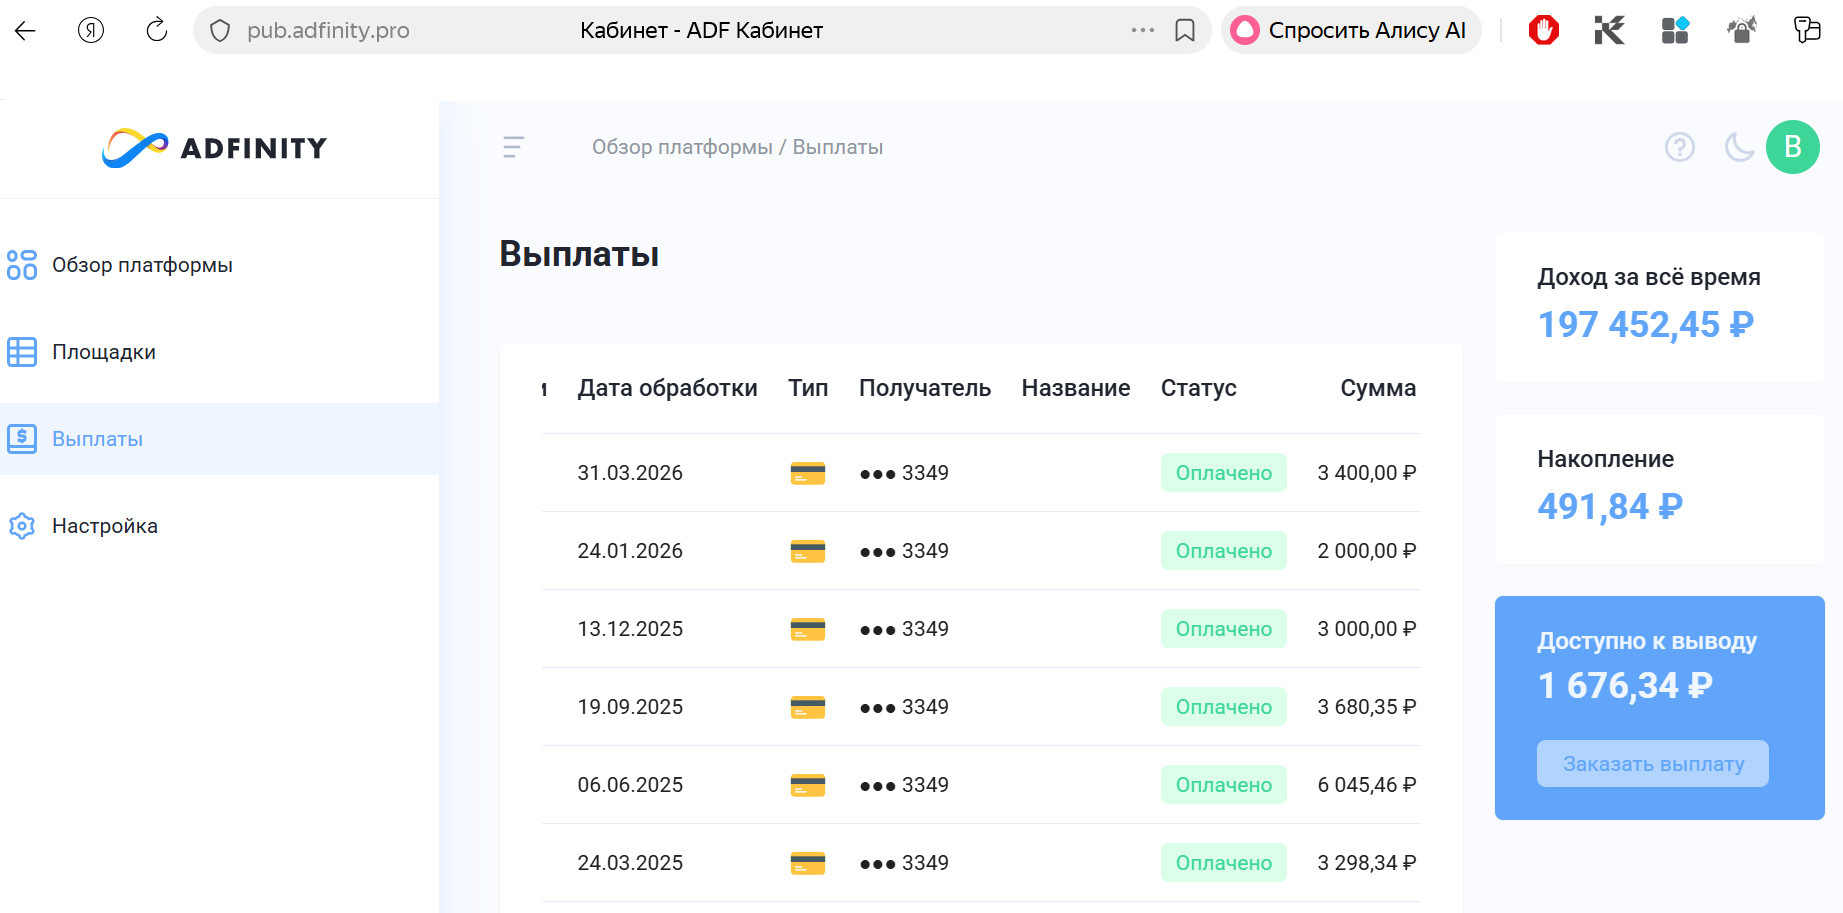Select Выплаты in sidebar

[x=97, y=439]
